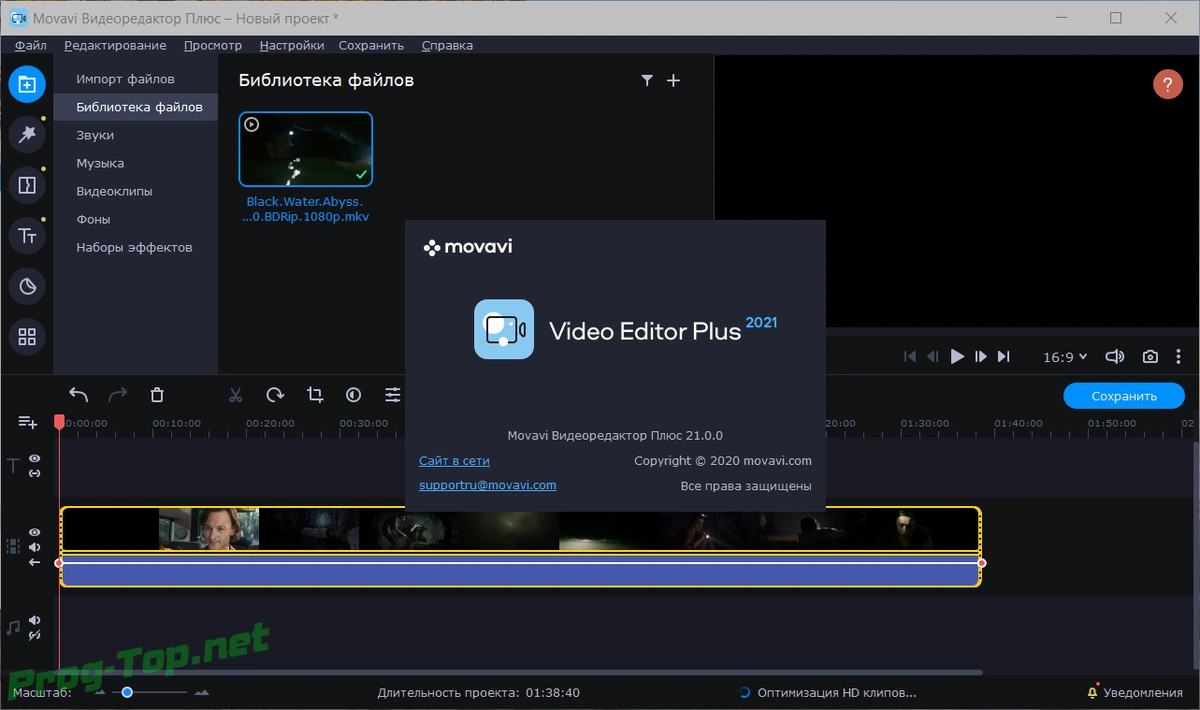The image size is (1200, 710).
Task: Delete selected clip with trash icon
Action: coord(157,395)
